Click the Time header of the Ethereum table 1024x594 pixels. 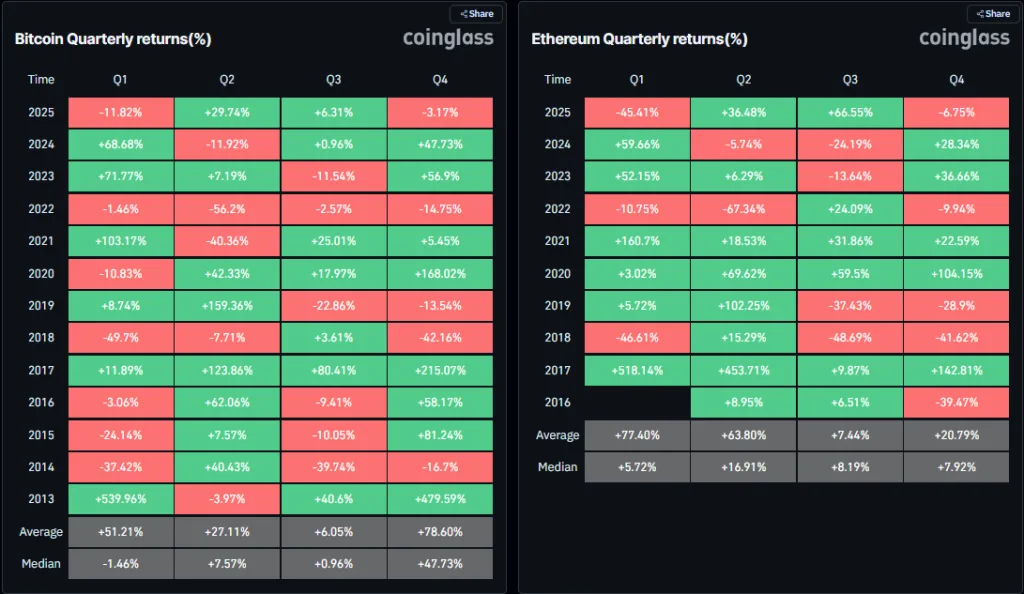click(x=557, y=79)
